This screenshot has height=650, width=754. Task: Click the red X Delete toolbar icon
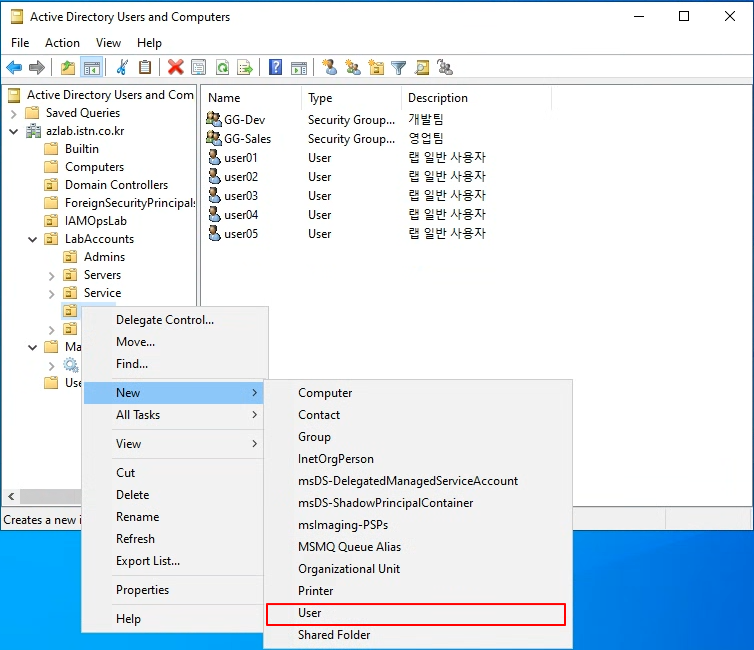click(x=176, y=67)
